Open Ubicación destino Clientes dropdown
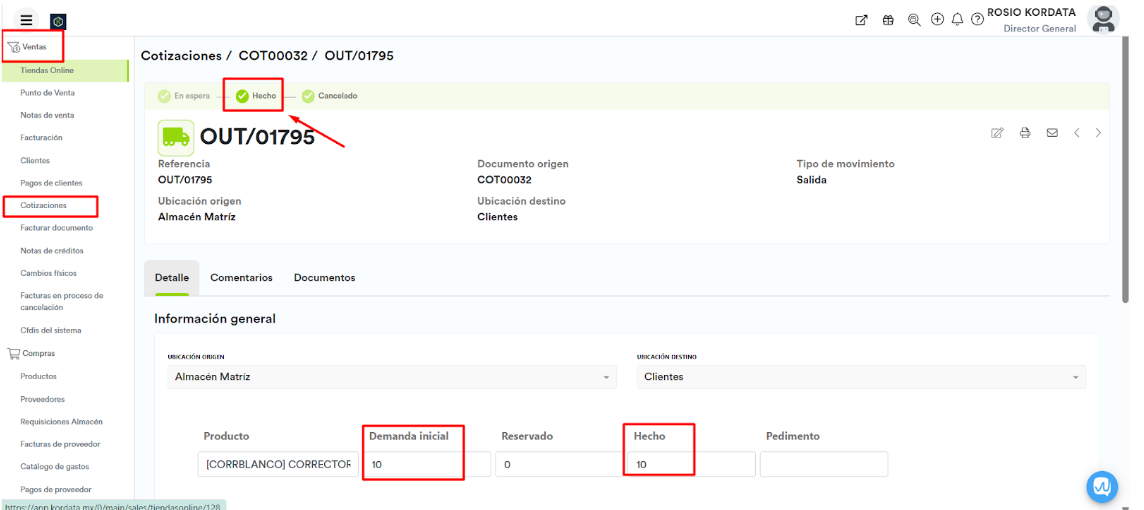Image resolution: width=1144 pixels, height=510 pixels. (861, 377)
